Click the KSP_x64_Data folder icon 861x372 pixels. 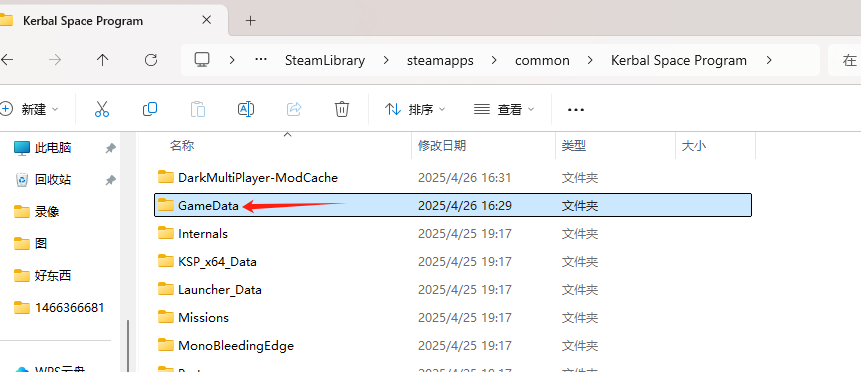(x=165, y=261)
